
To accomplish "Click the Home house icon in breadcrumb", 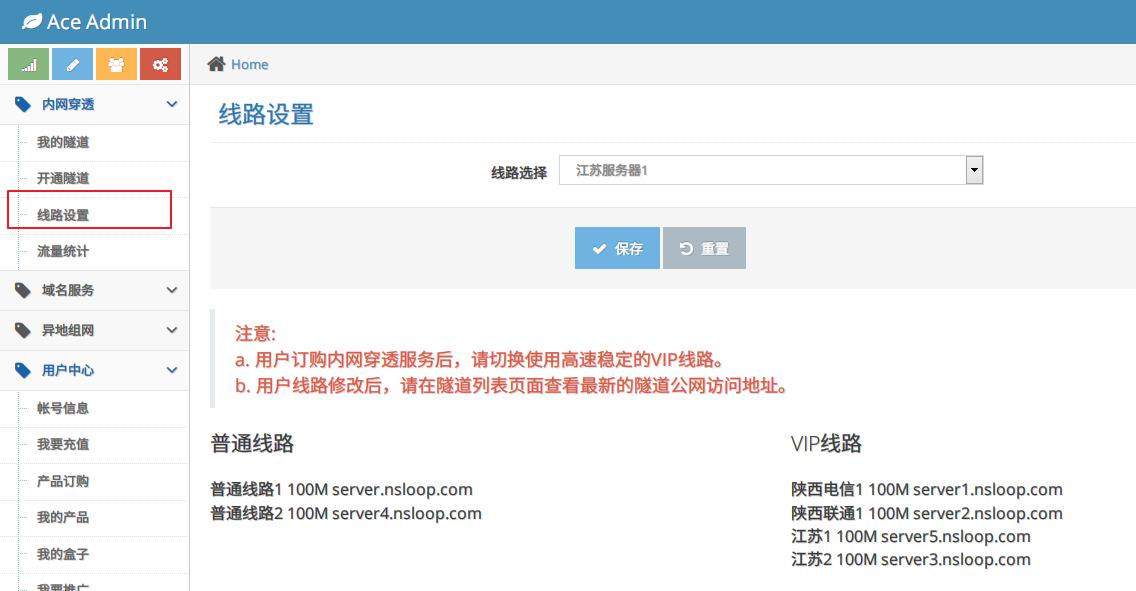I will 216,64.
